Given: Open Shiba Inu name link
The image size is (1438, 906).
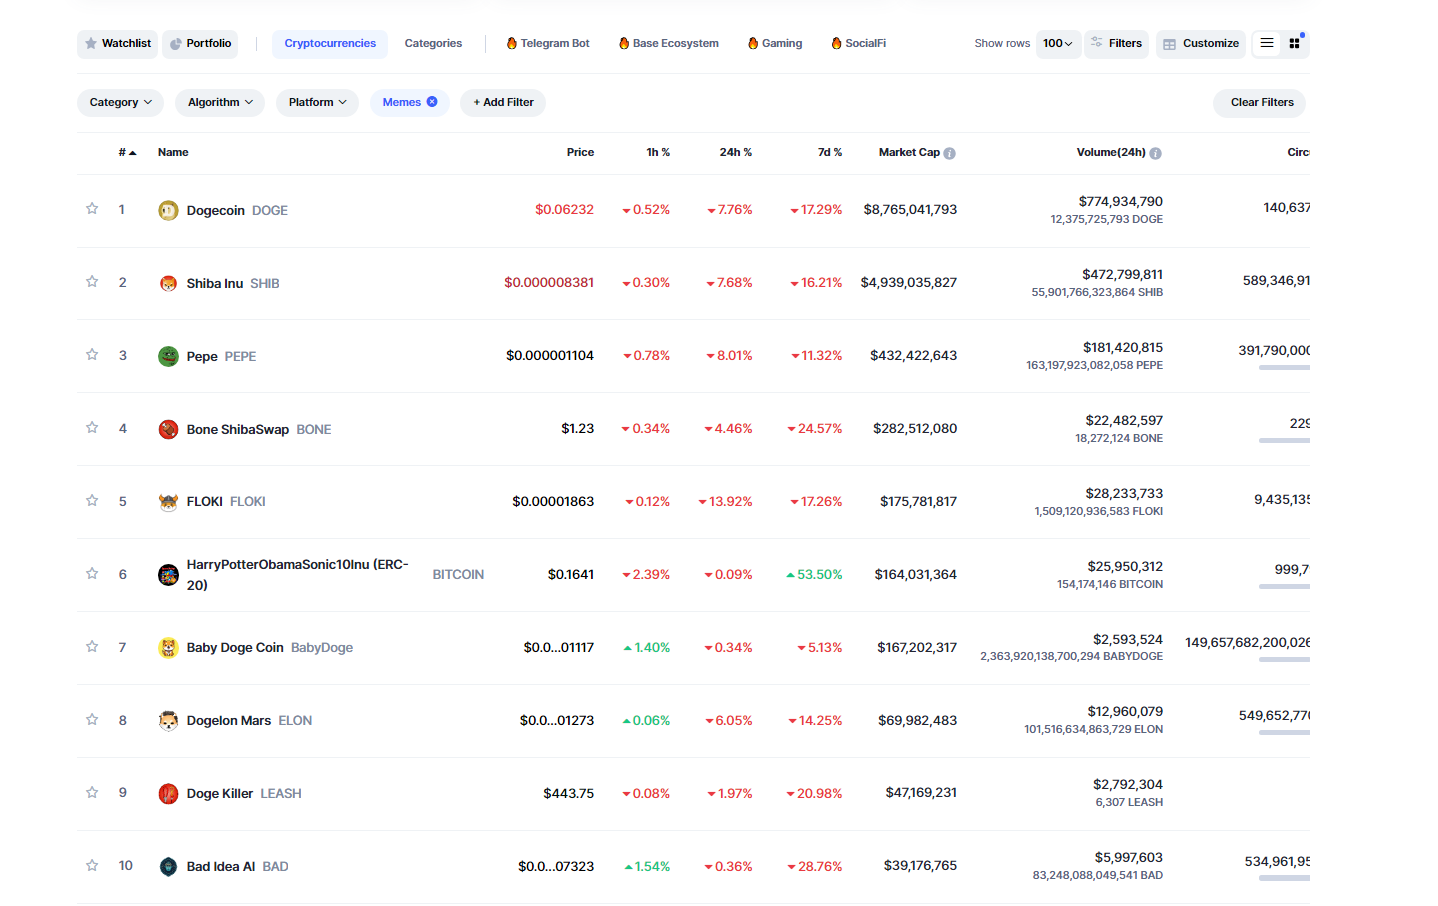Looking at the screenshot, I should click(x=215, y=284).
